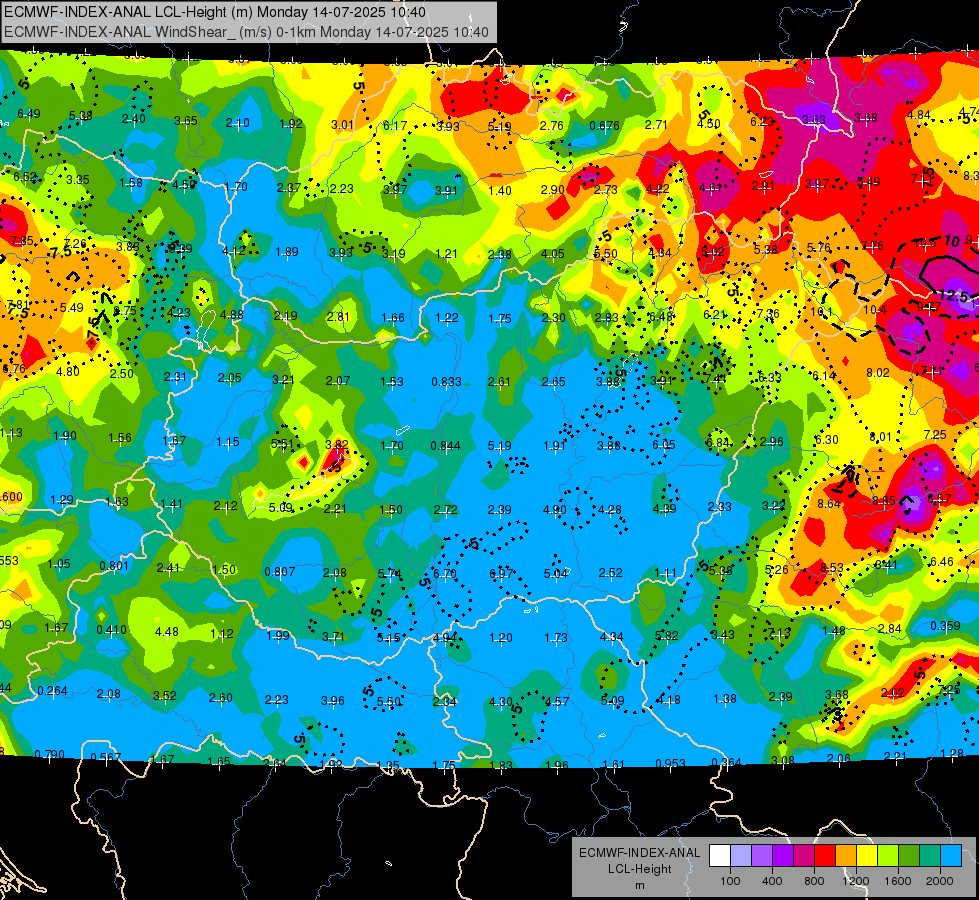
Task: Click wind shear value 8.64
Action: pyautogui.click(x=829, y=503)
